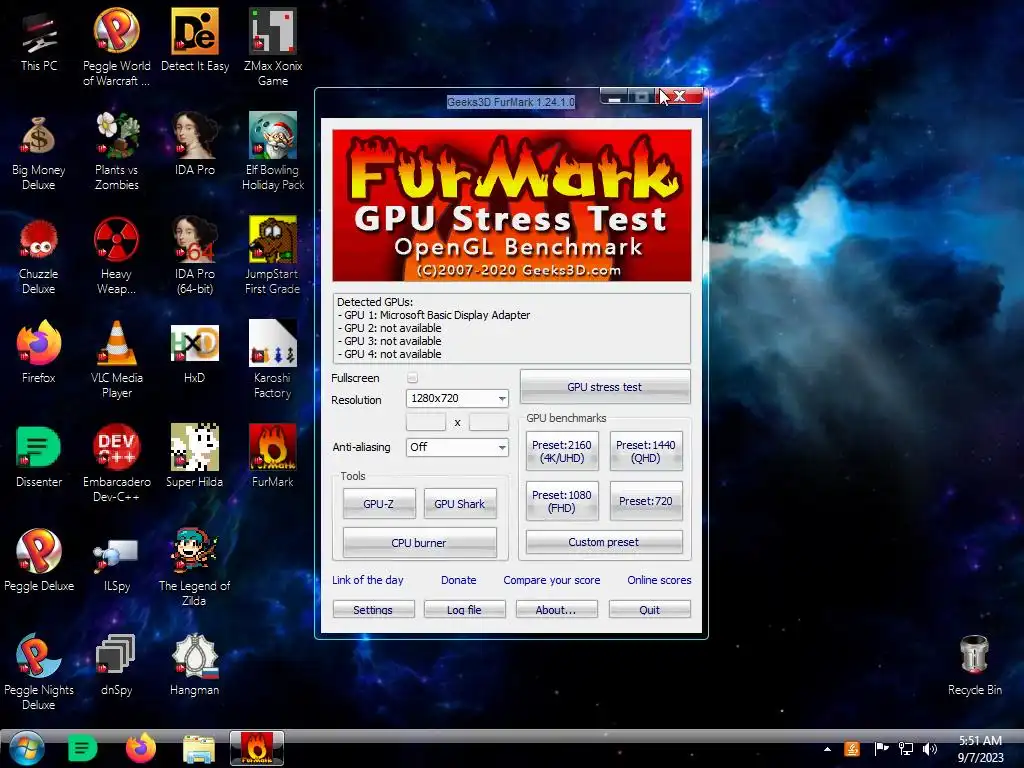This screenshot has width=1024, height=768.
Task: Select the Big Money Deluxe icon
Action: point(39,152)
